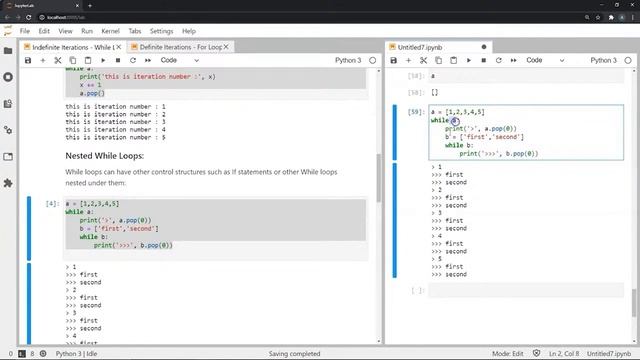Viewport: 640px width, 360px height.
Task: Collapse cell [59] output via blue bar
Action: pos(395,220)
